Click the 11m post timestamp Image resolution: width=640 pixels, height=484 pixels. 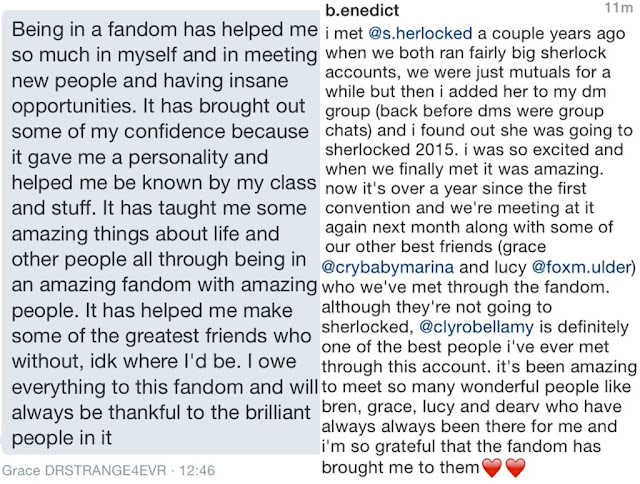[619, 7]
